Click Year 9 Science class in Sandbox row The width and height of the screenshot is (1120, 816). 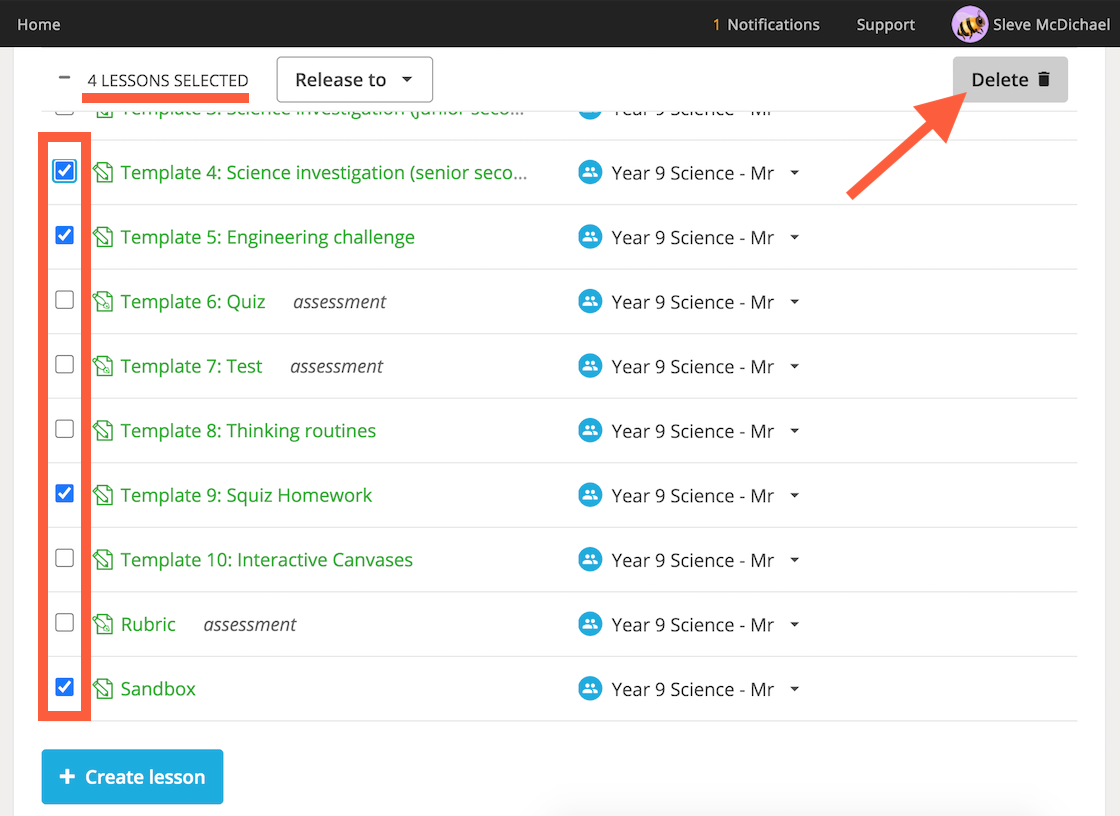click(x=693, y=690)
